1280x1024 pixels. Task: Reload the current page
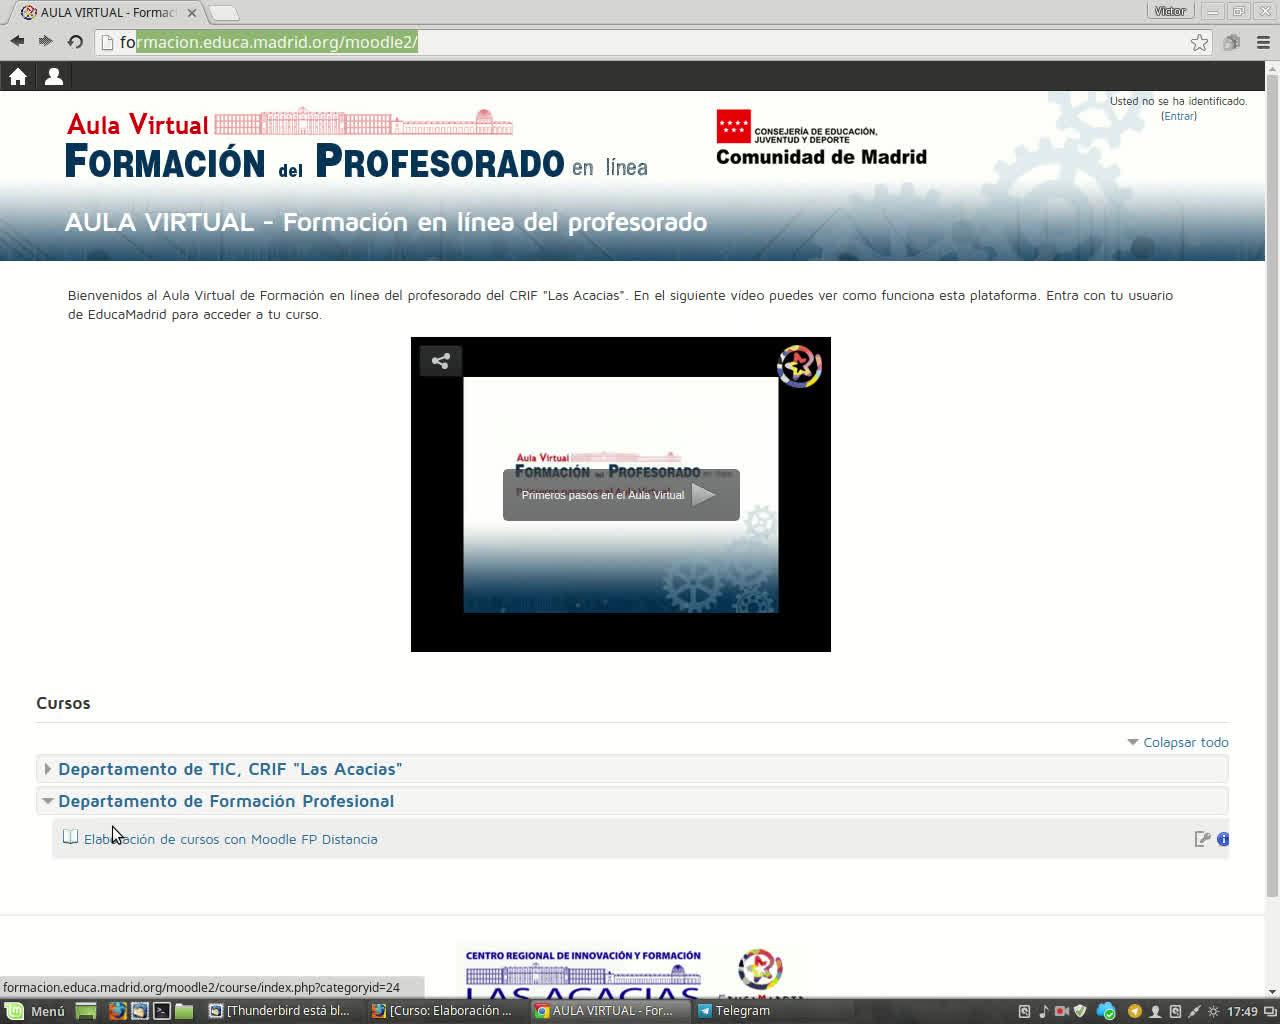pyautogui.click(x=75, y=41)
